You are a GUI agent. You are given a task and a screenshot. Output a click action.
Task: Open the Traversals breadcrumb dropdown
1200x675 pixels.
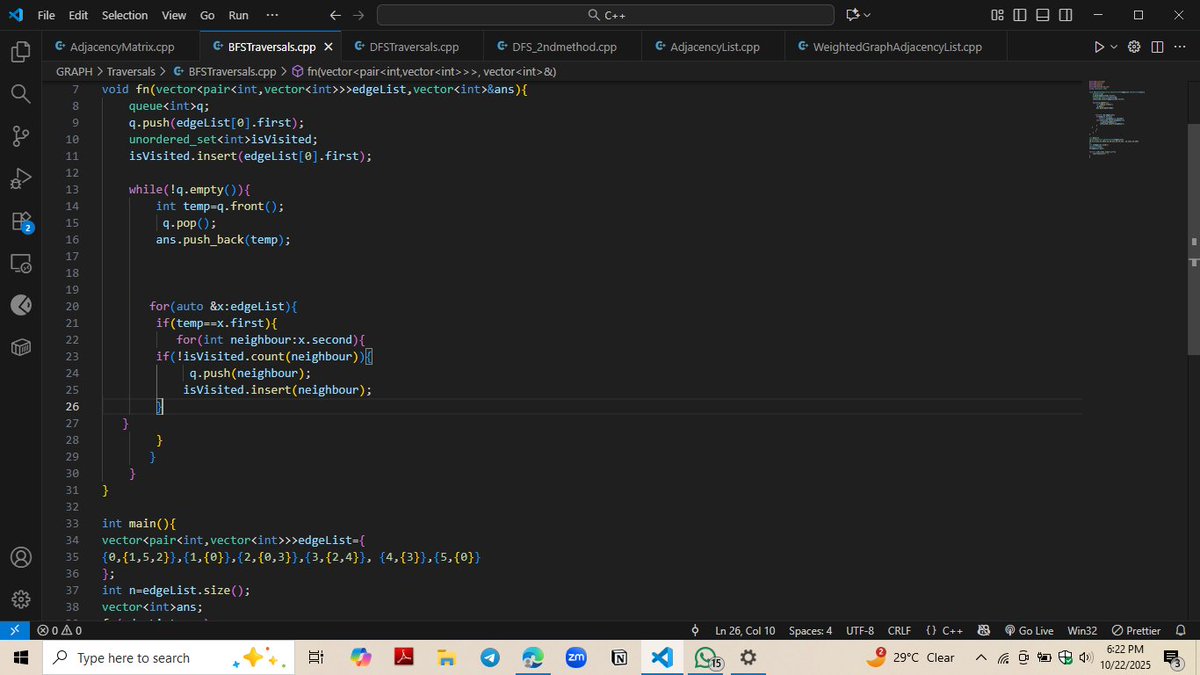(x=130, y=71)
